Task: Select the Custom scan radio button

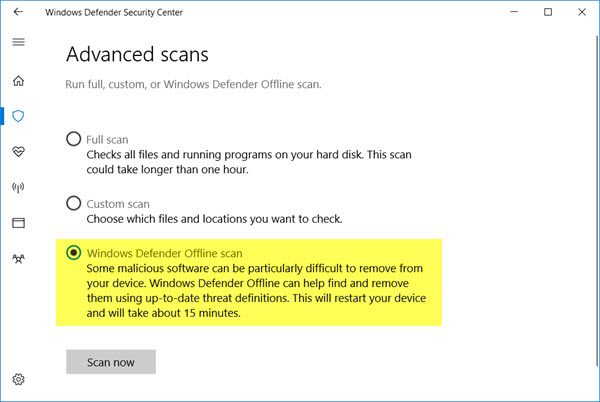Action: point(73,203)
